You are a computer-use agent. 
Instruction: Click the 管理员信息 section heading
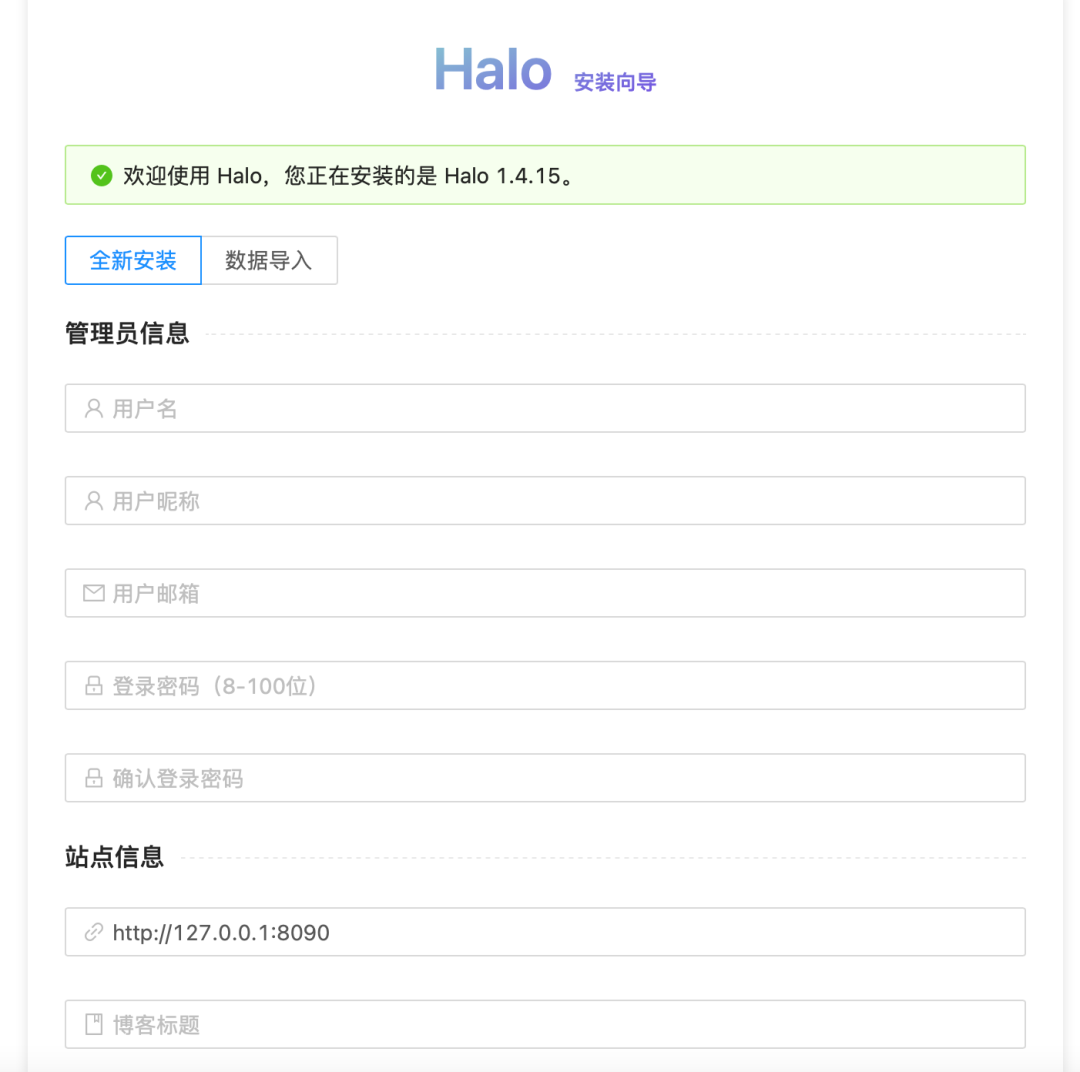click(128, 333)
